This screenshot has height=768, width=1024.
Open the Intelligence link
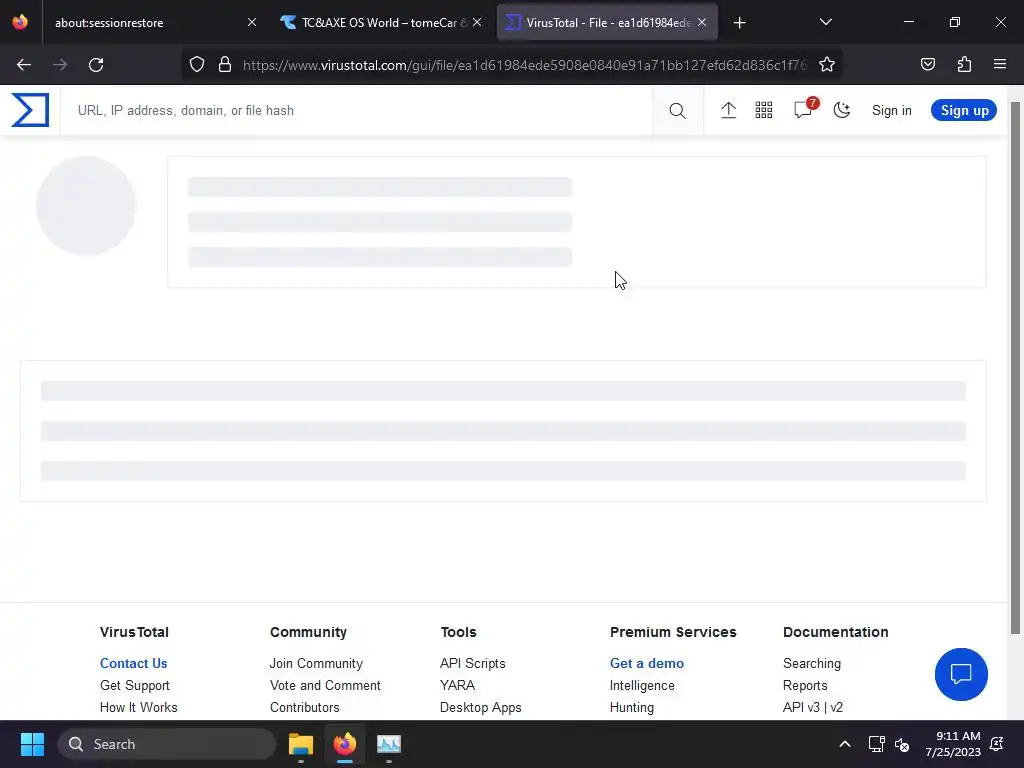(x=642, y=685)
